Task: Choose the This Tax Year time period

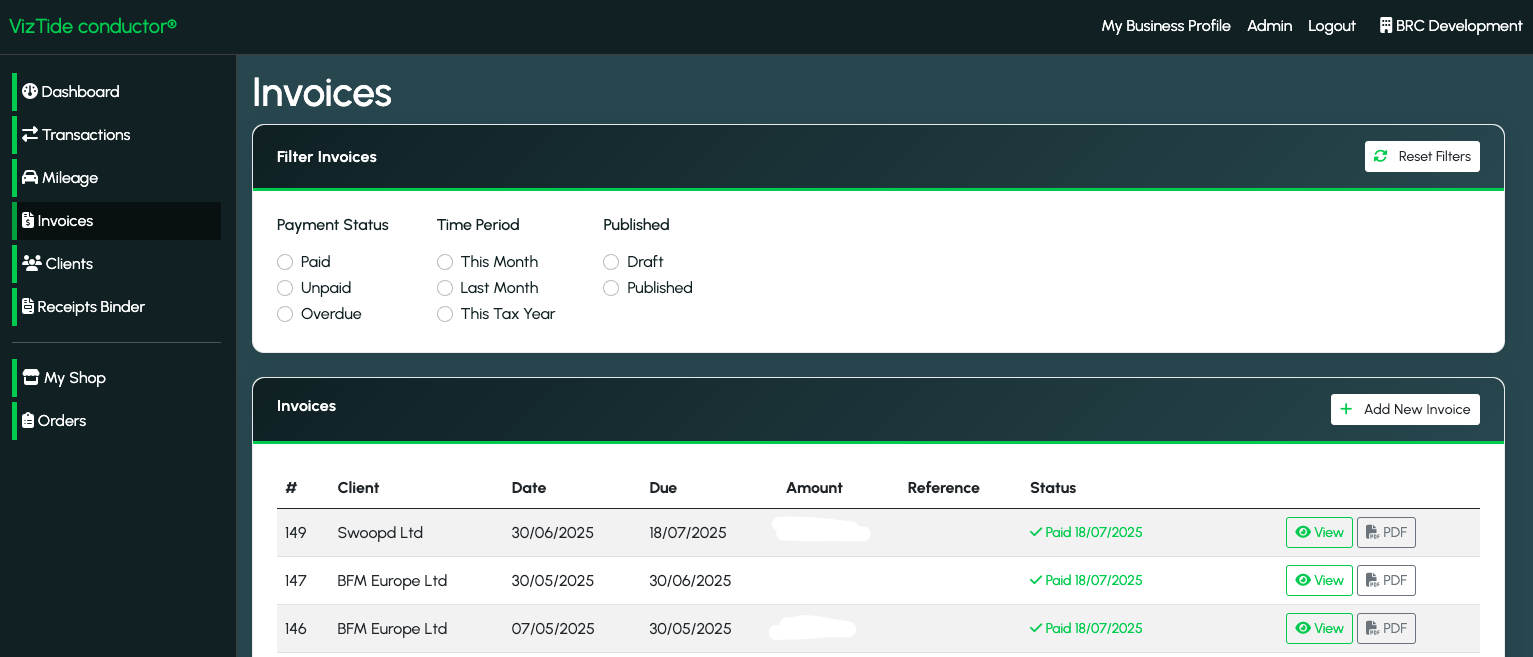Action: [x=445, y=314]
